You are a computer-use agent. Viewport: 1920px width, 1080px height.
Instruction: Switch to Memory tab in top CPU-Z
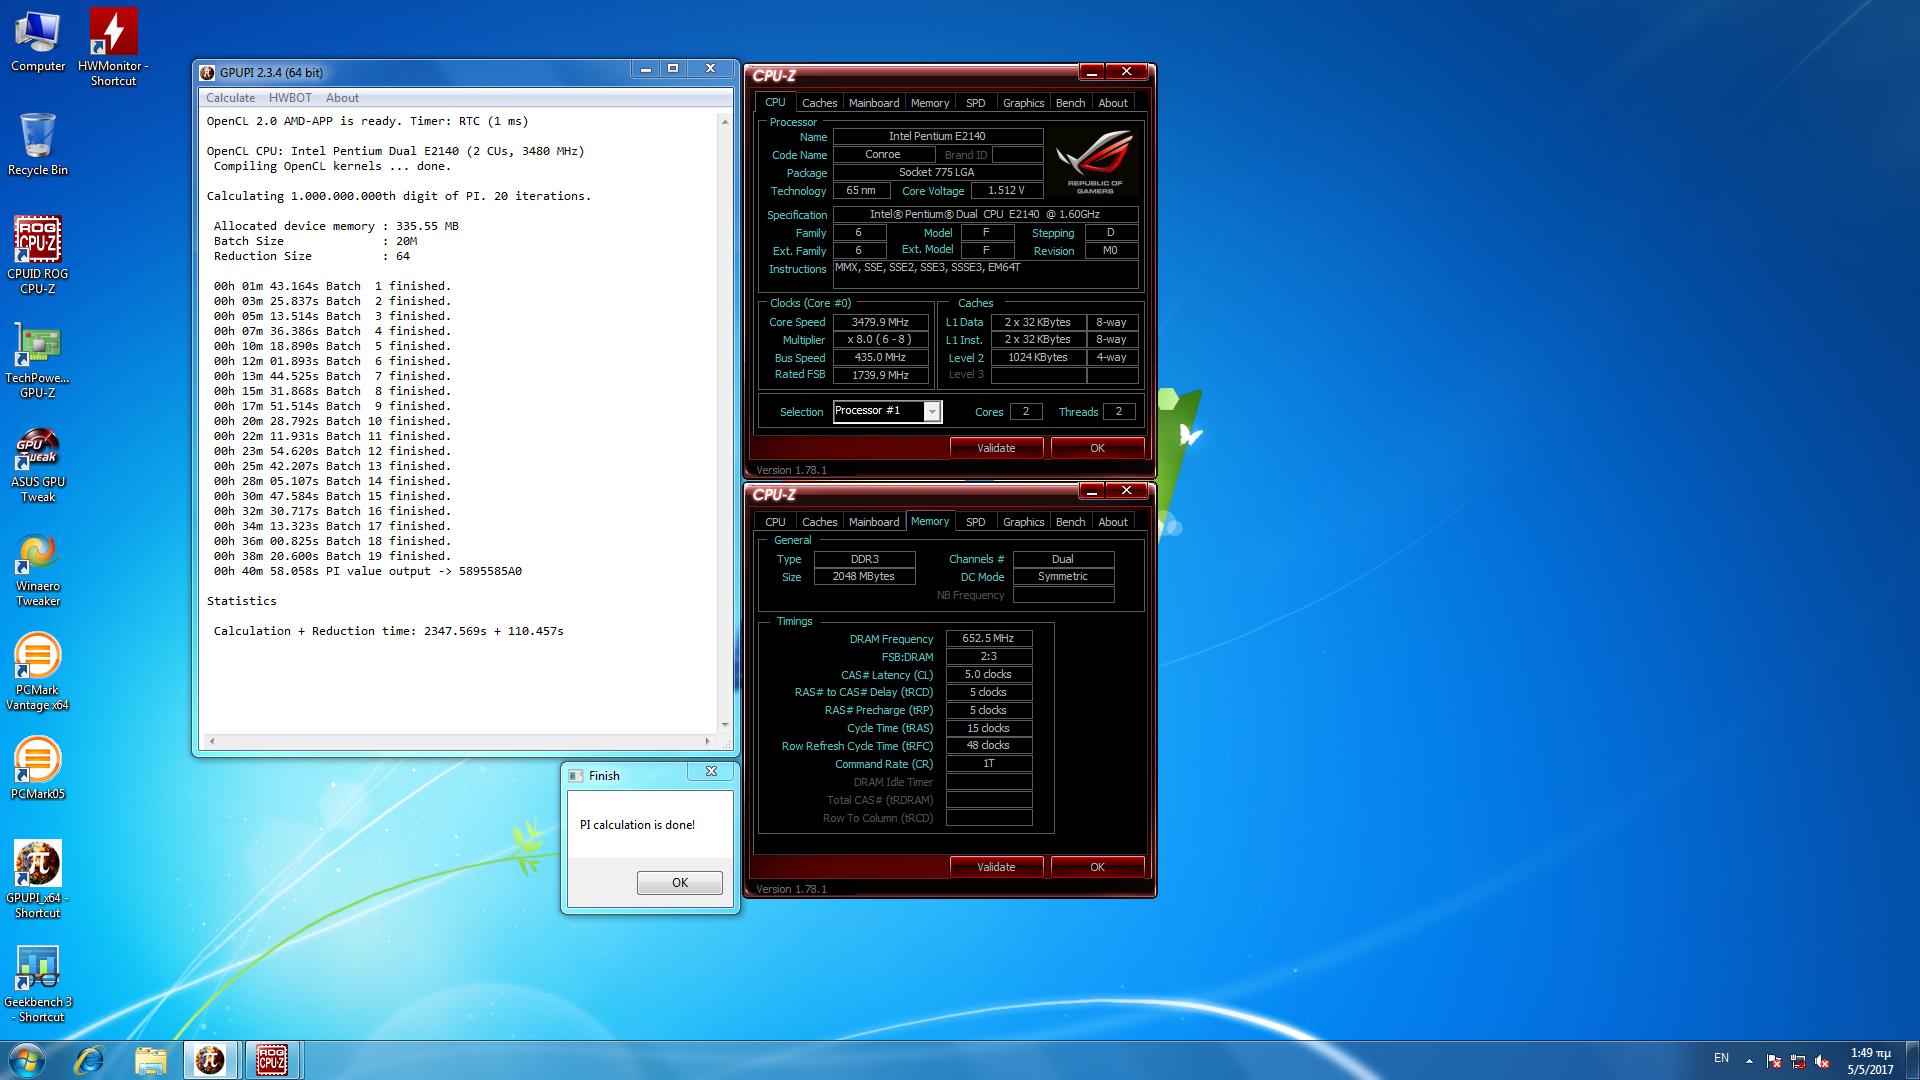pyautogui.click(x=930, y=103)
